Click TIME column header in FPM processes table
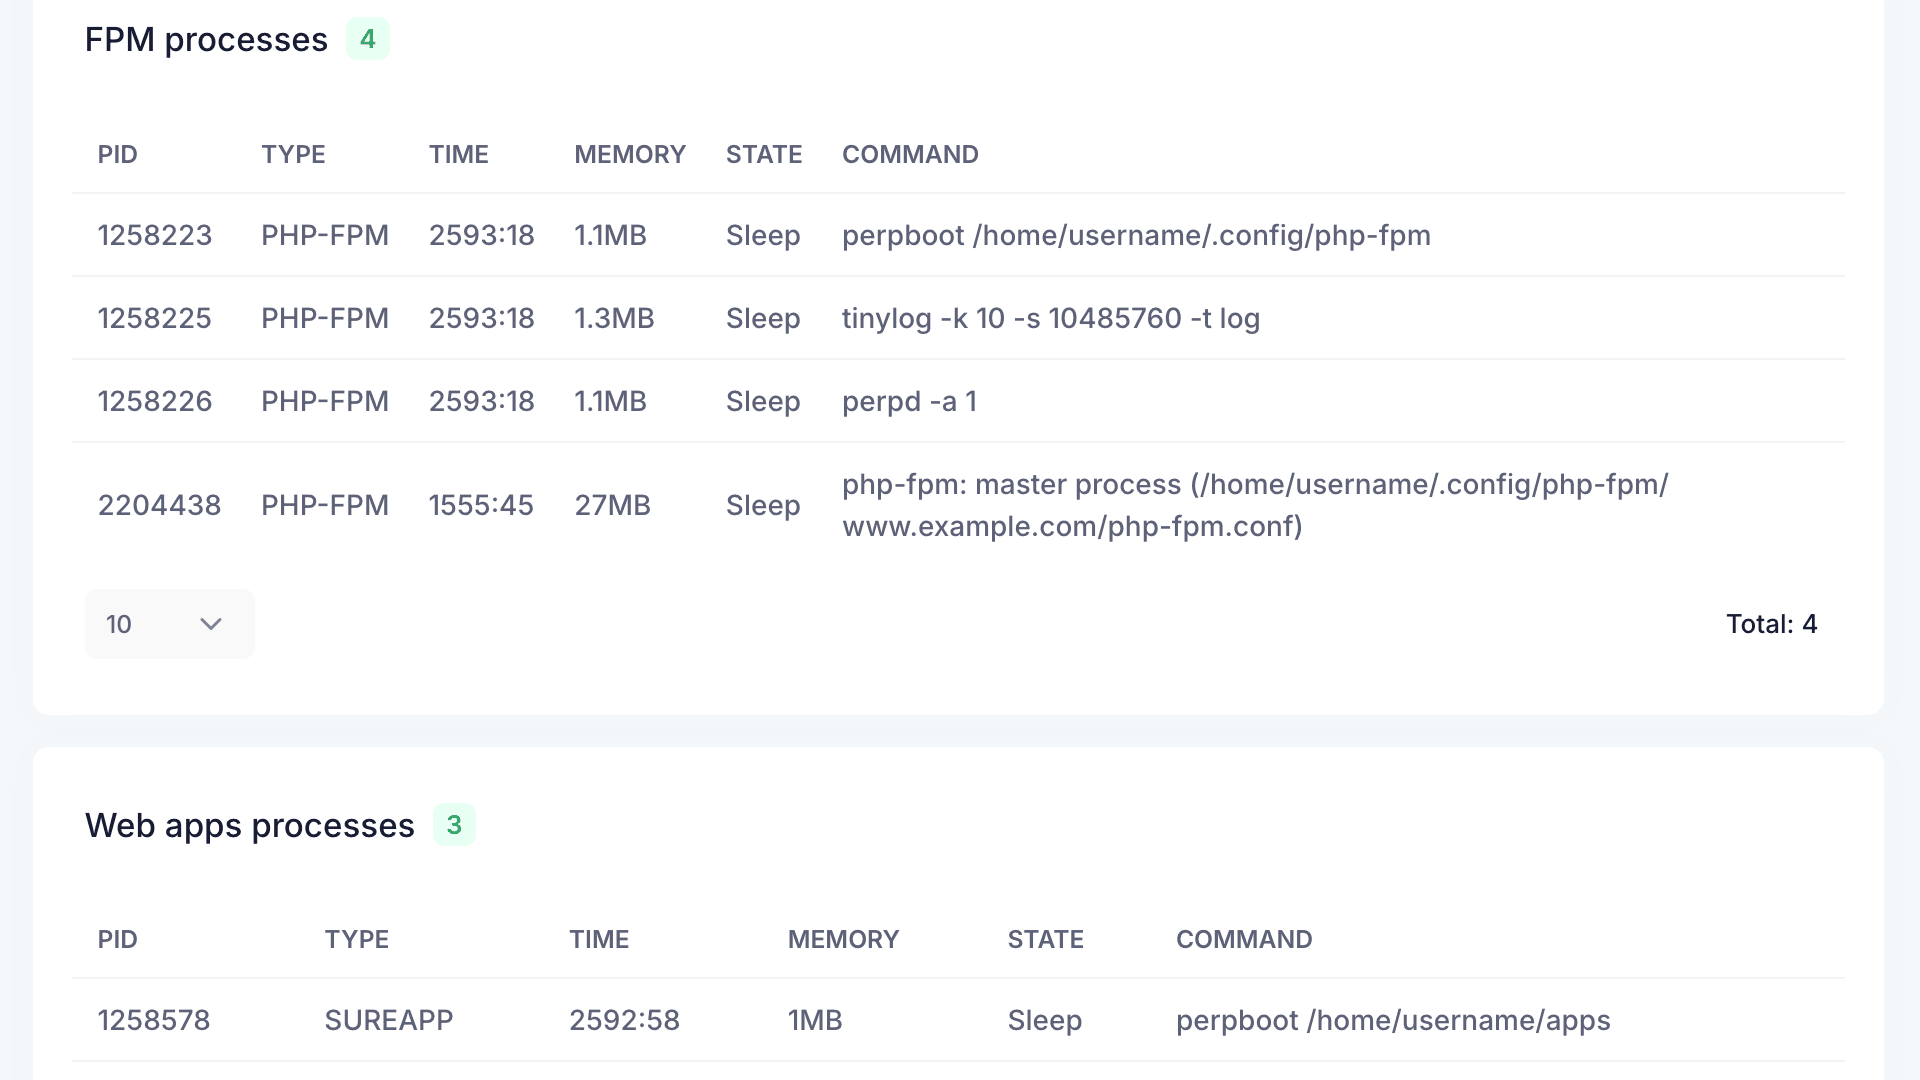Image resolution: width=1920 pixels, height=1080 pixels. [458, 154]
